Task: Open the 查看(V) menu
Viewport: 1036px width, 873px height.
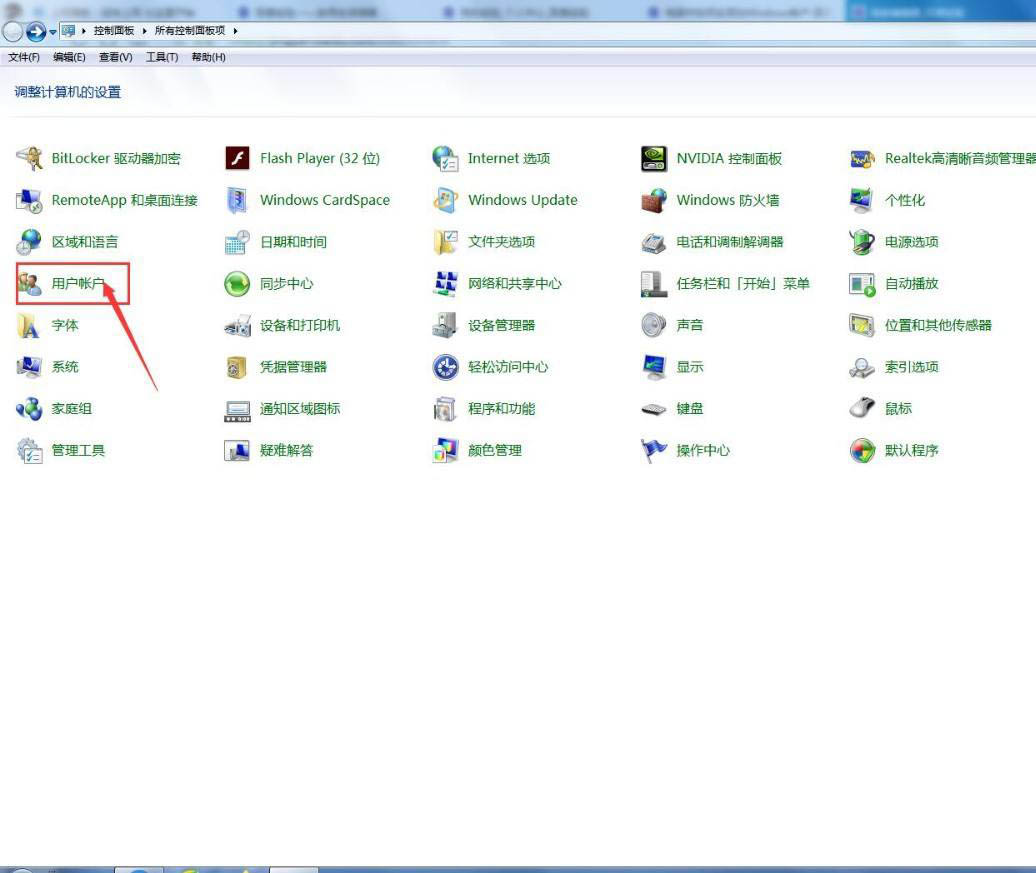Action: pos(116,57)
